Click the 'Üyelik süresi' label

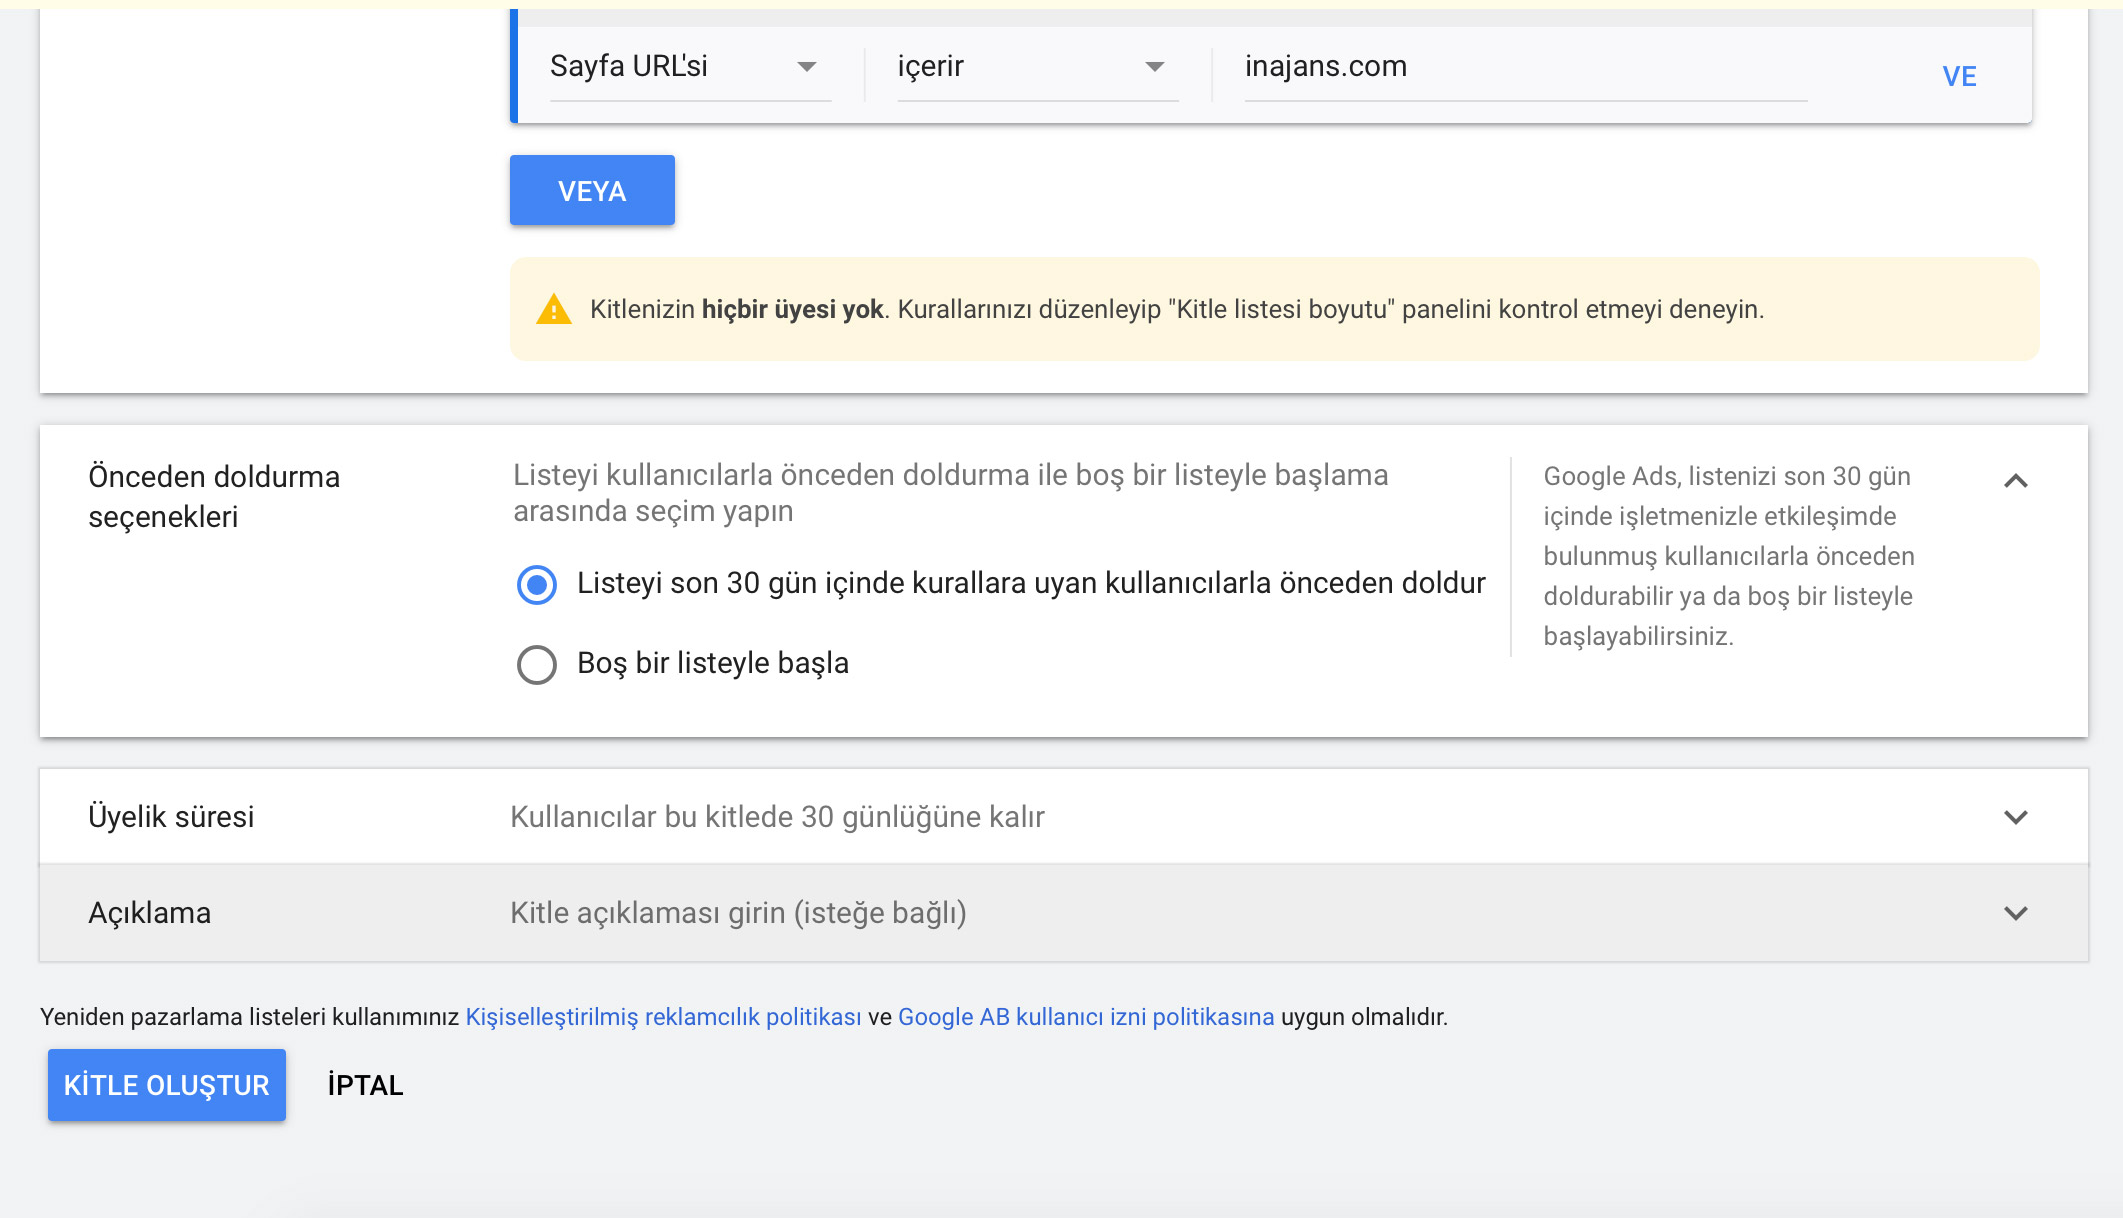[171, 817]
